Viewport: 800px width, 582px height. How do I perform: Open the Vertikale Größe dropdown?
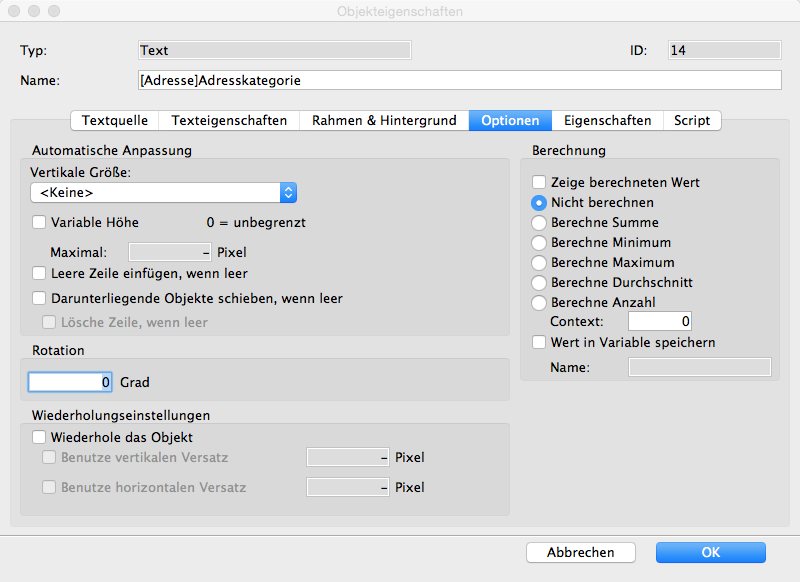(x=164, y=193)
